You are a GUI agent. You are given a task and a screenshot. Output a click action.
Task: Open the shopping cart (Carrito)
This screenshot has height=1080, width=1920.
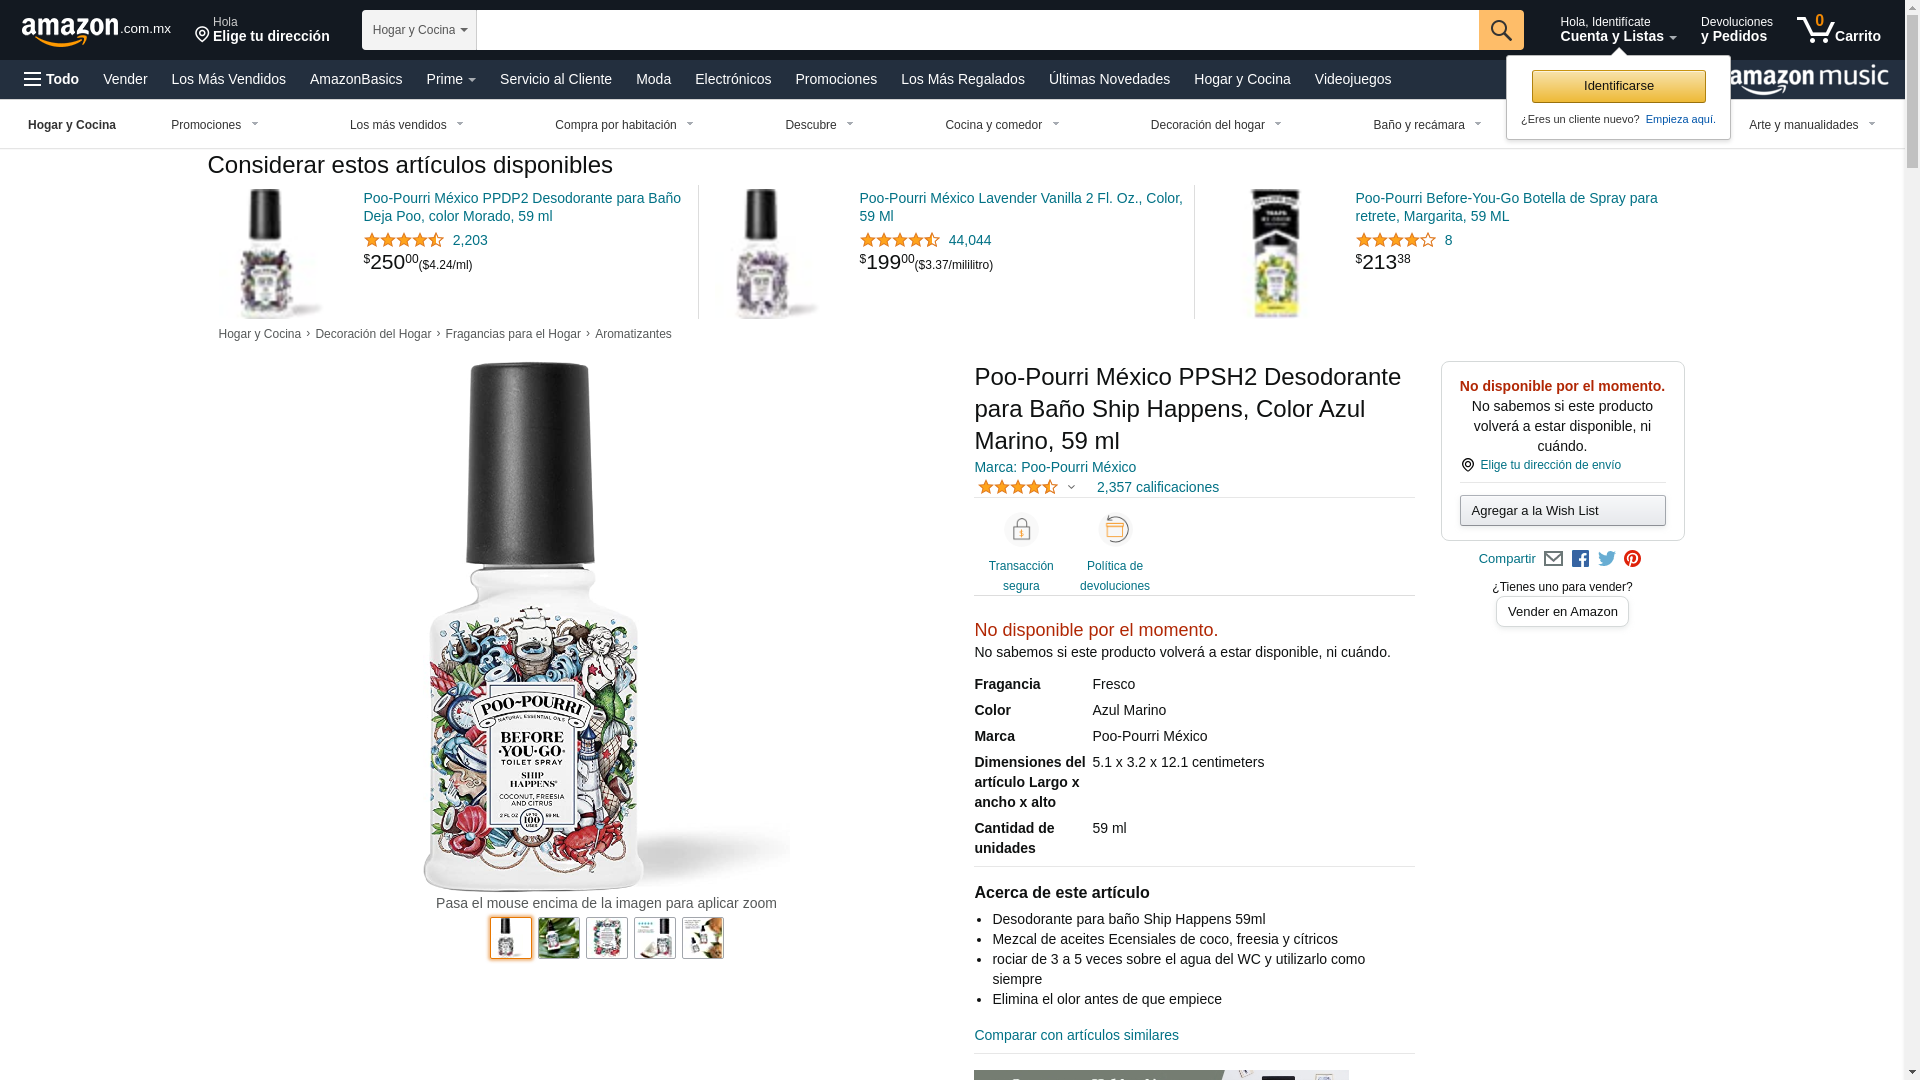click(1838, 30)
